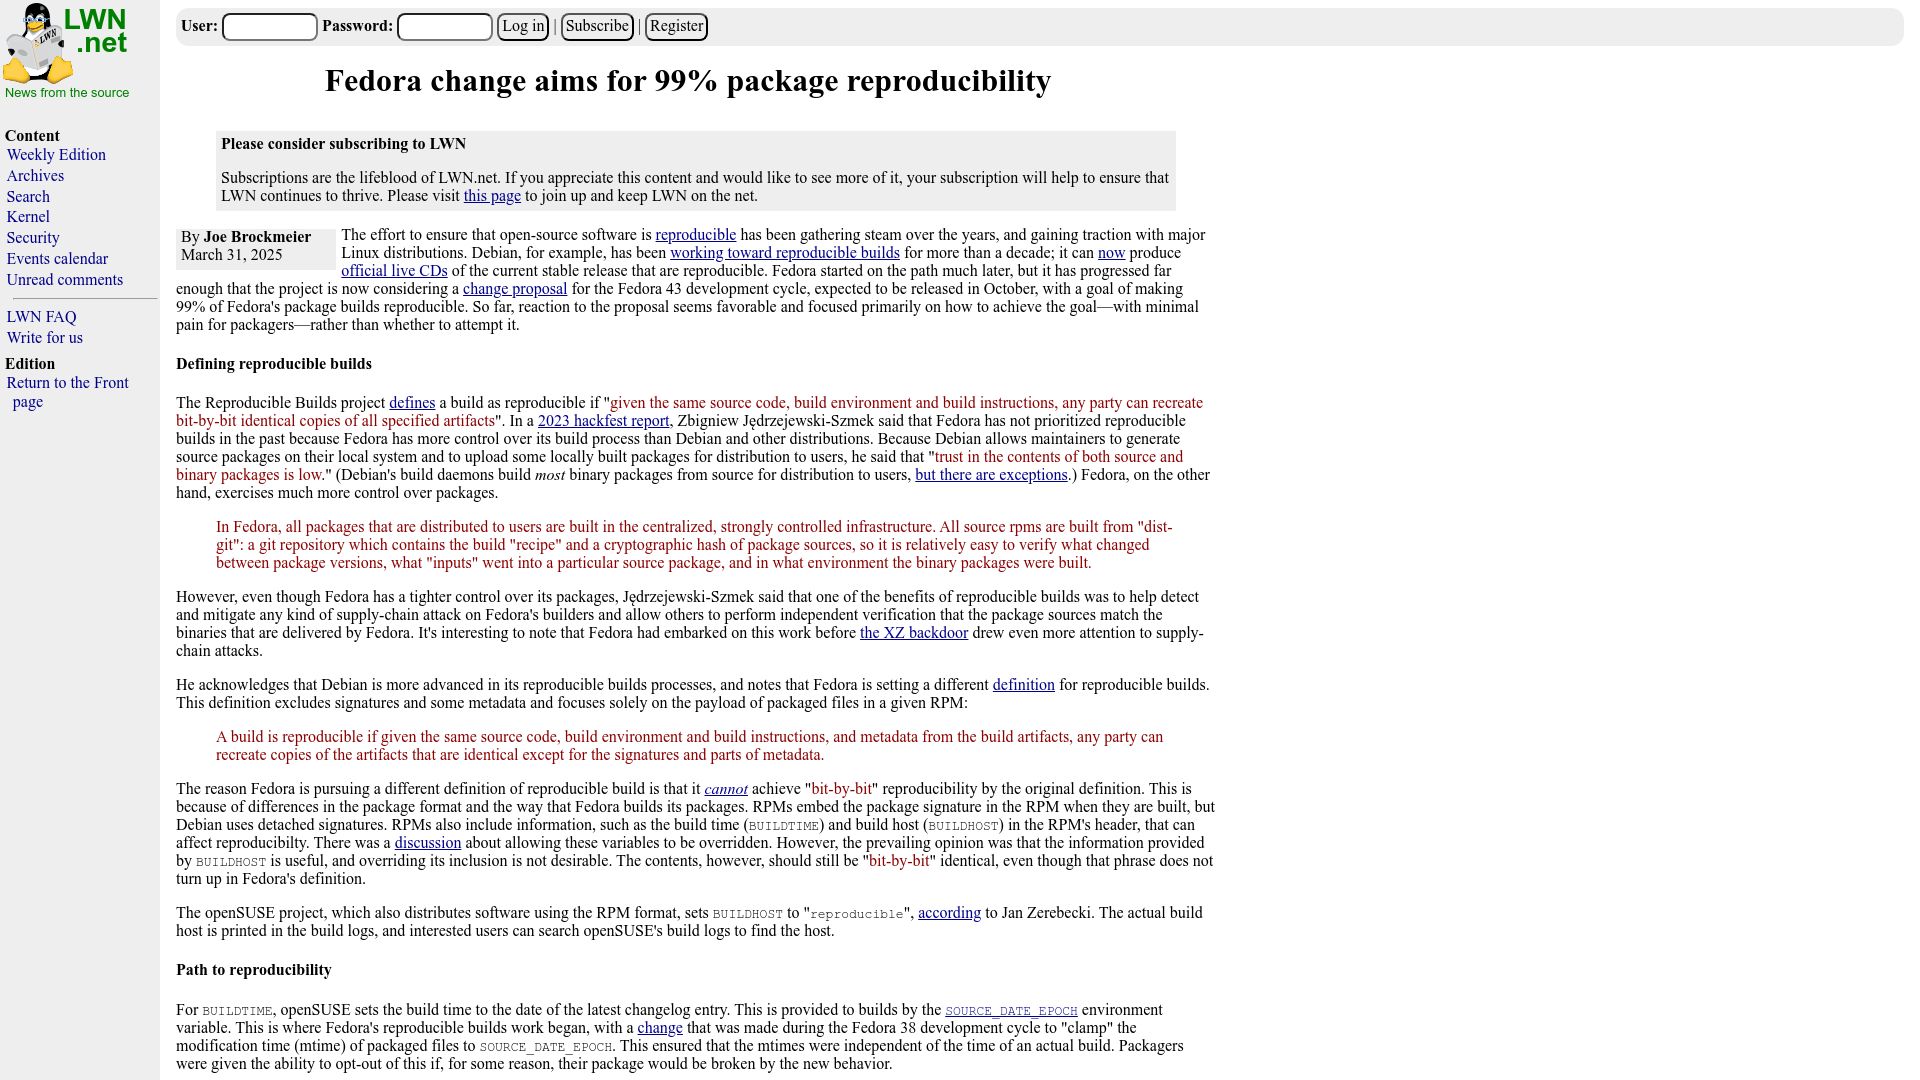
Task: Click 'News from the source' tagline
Action: 67,93
